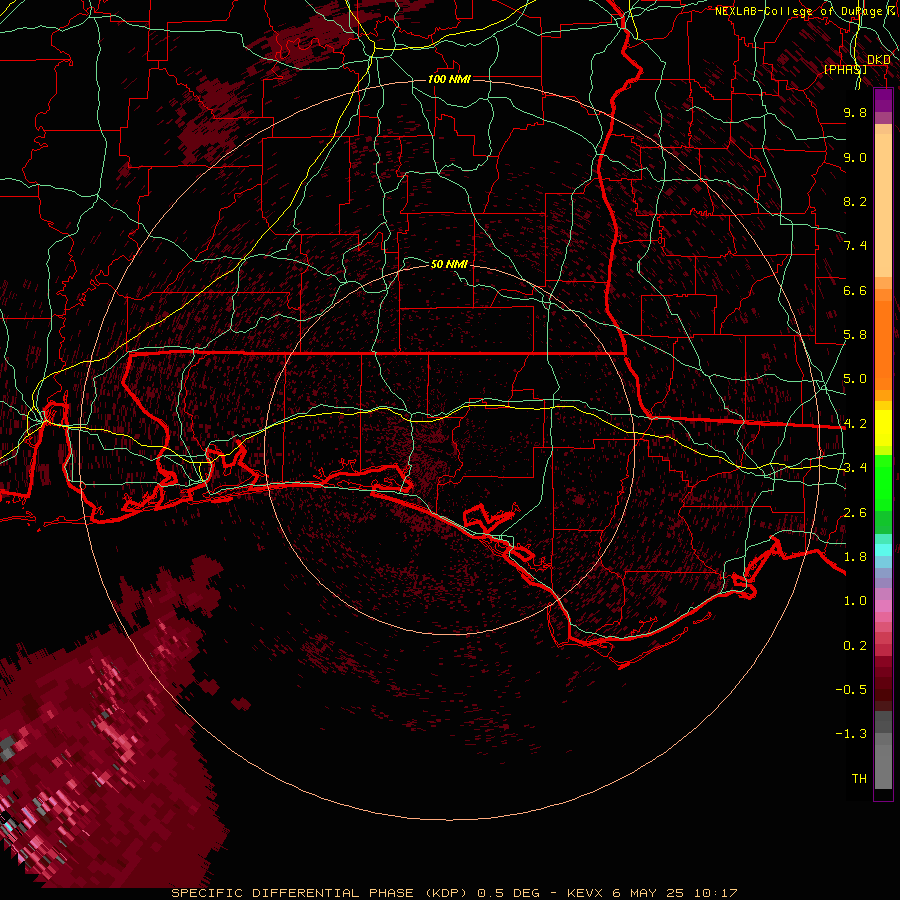The width and height of the screenshot is (900, 900).
Task: Click the 1.0 value on color scale
Action: click(x=855, y=601)
